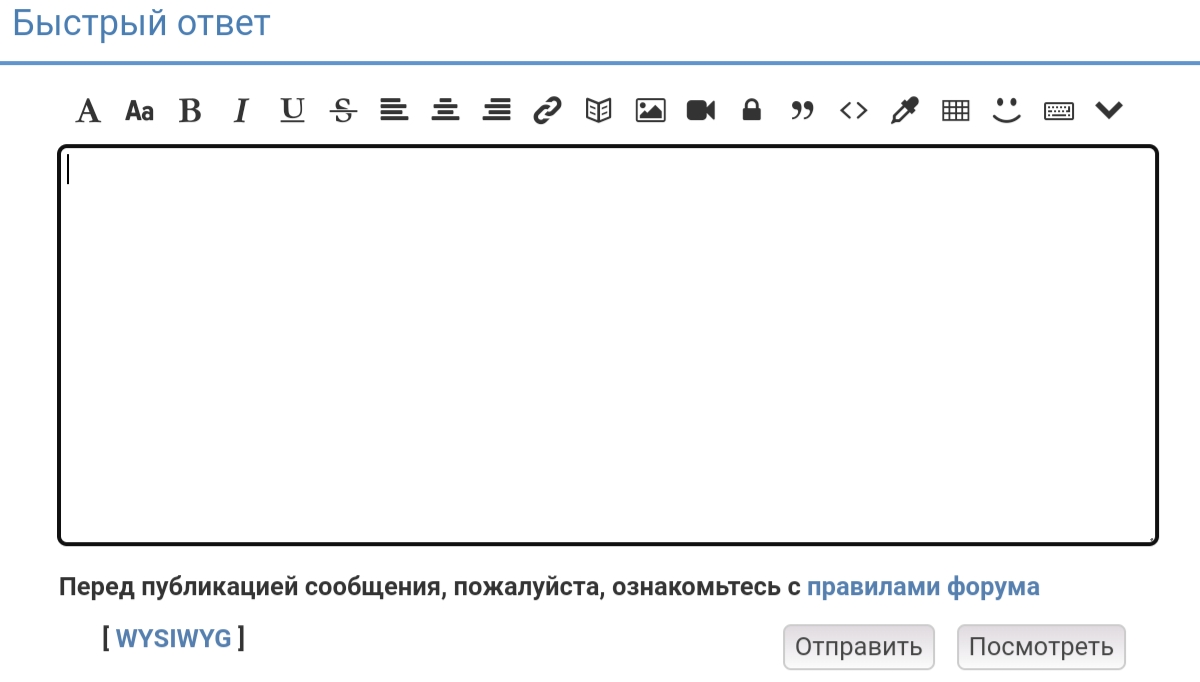Insert a hyperlink with chain icon
The height and width of the screenshot is (682, 1200).
(x=547, y=110)
